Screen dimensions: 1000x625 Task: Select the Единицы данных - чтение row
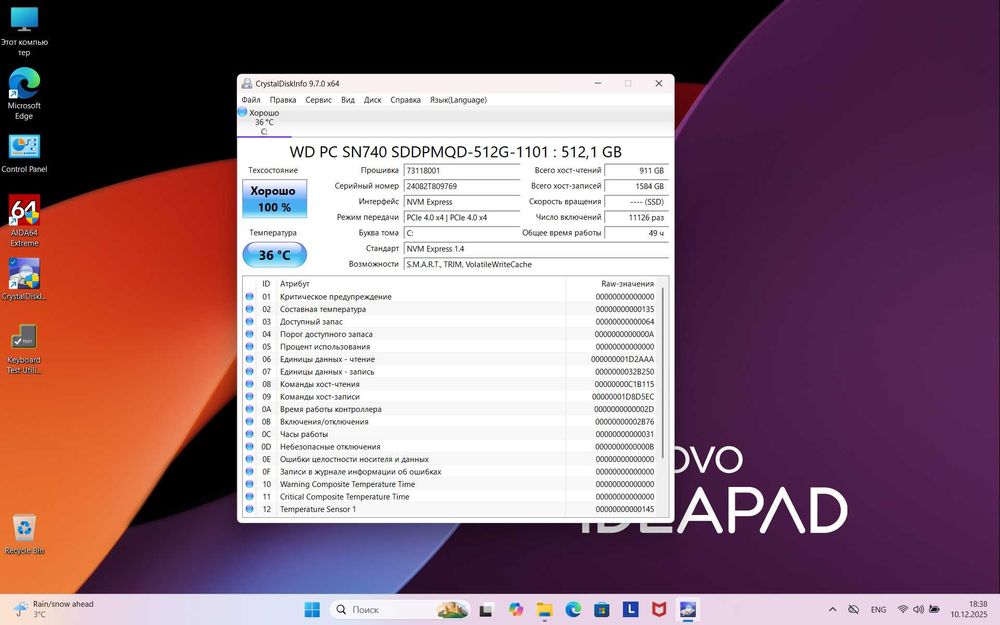[x=451, y=359]
